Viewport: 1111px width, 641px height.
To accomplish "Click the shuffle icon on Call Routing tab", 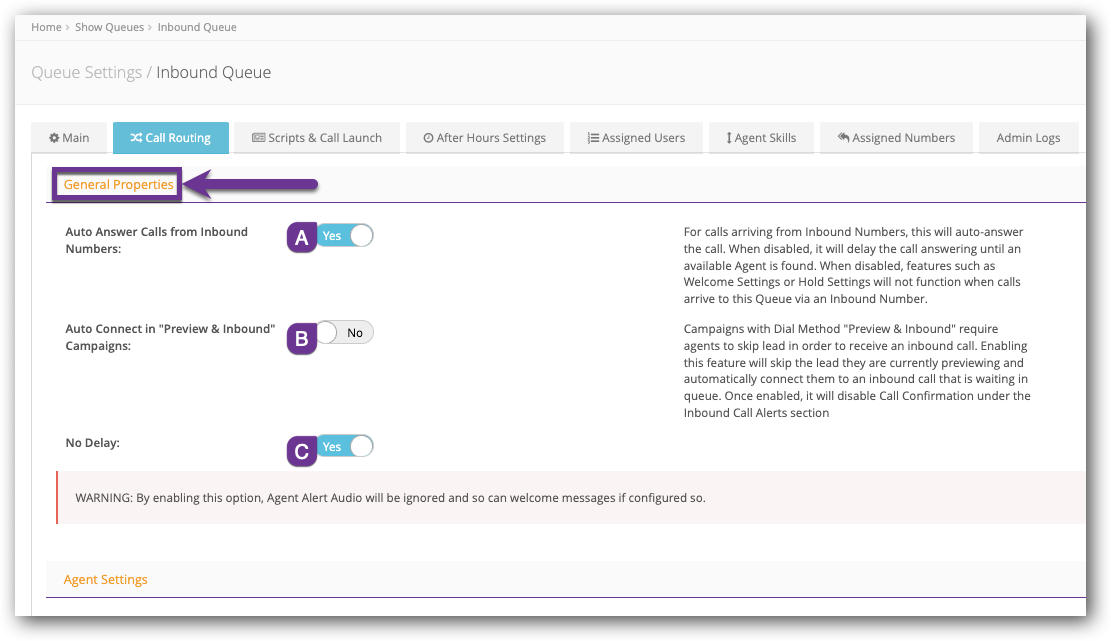I will [136, 138].
